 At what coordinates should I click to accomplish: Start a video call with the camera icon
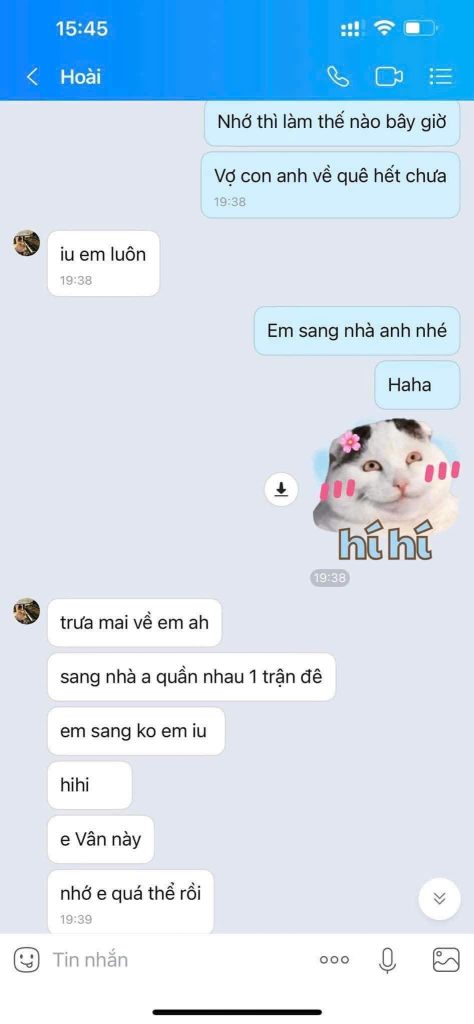coord(388,77)
